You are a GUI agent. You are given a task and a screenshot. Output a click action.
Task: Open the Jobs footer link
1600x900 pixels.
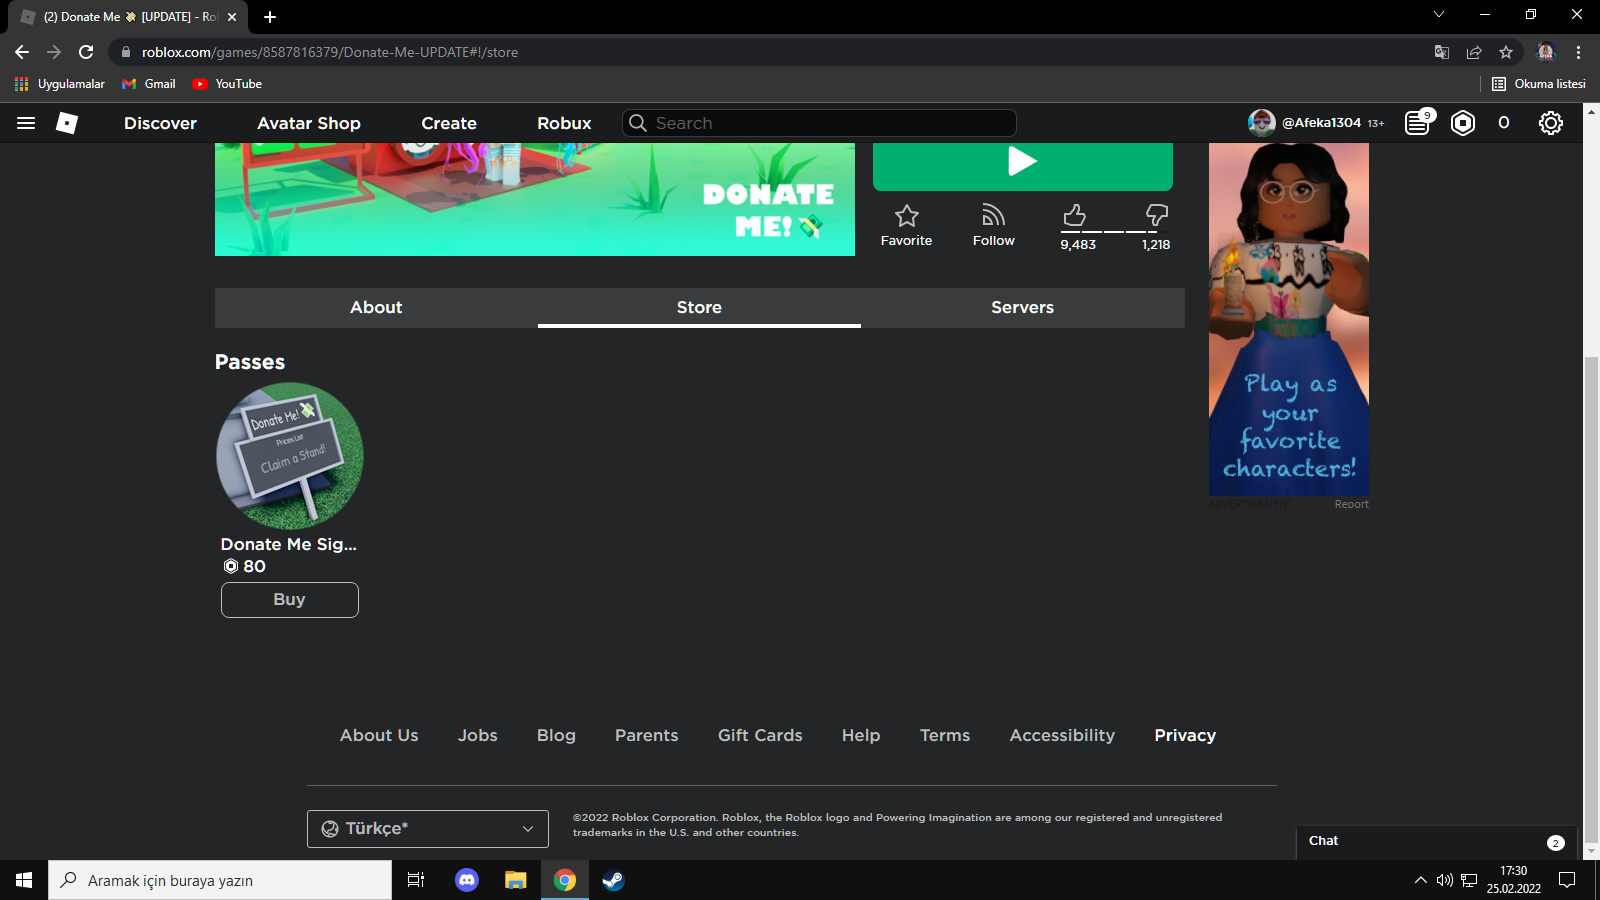coord(478,735)
